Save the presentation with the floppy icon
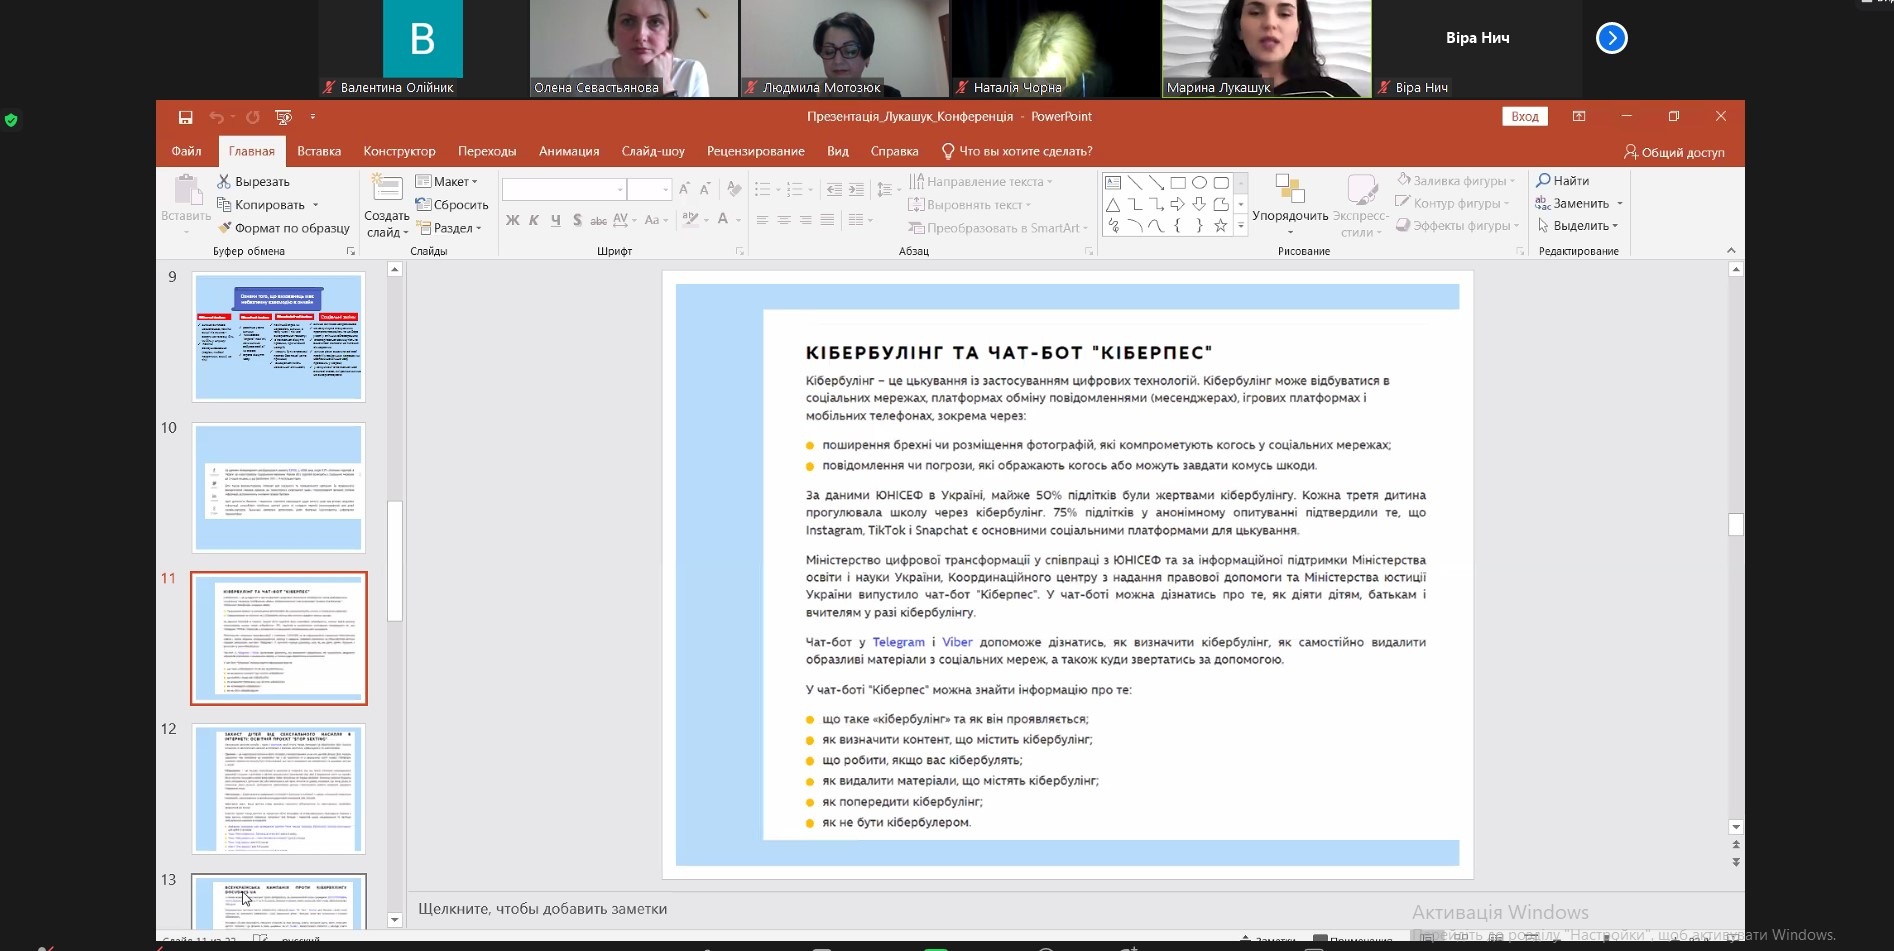The height and width of the screenshot is (951, 1894). 185,117
